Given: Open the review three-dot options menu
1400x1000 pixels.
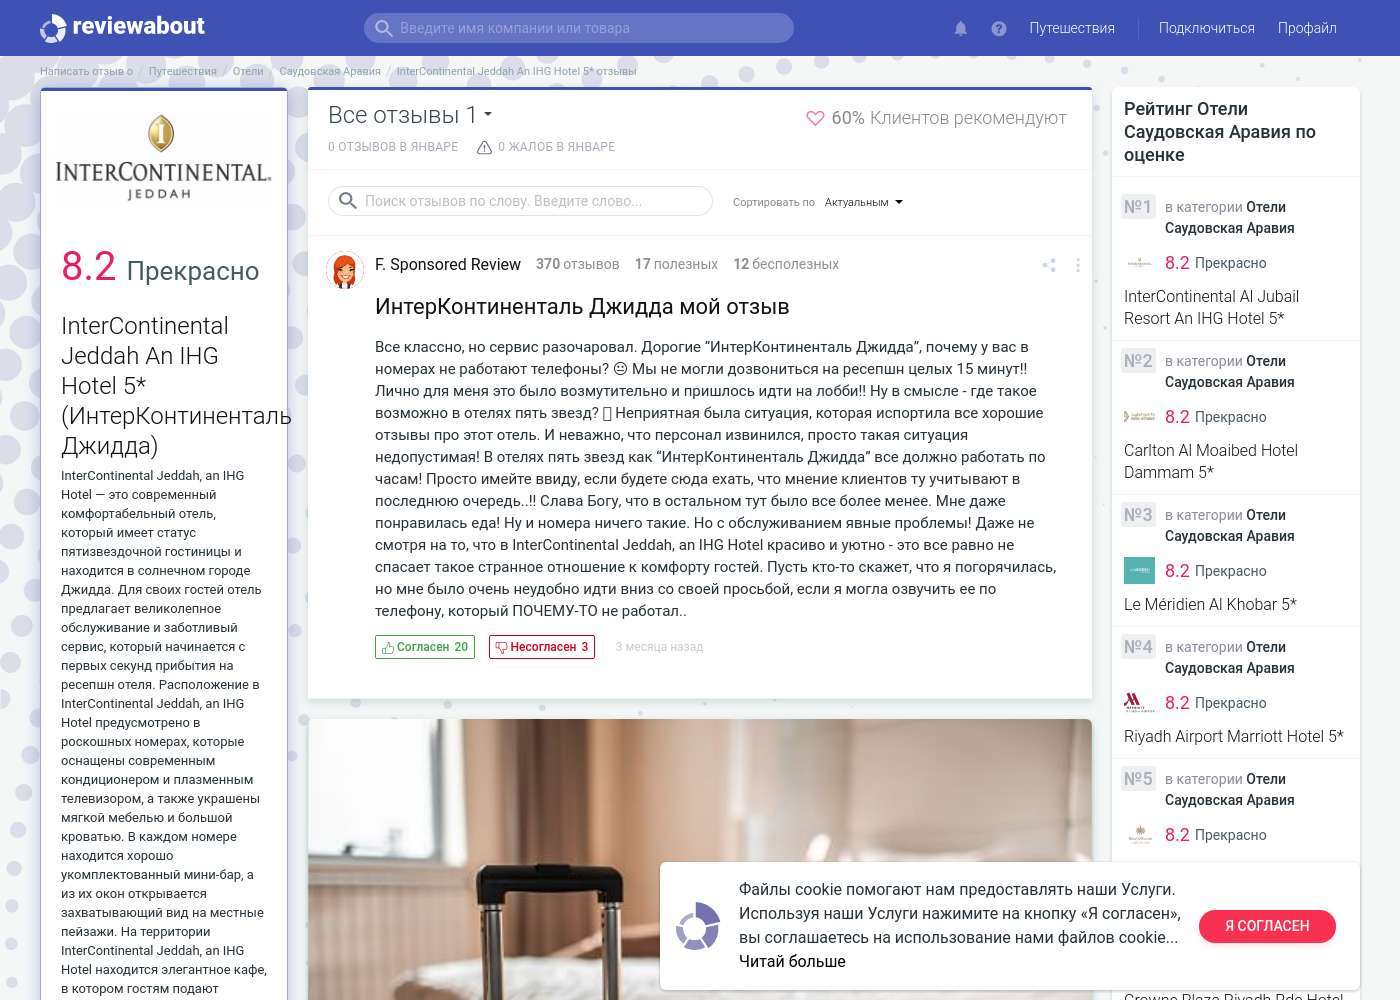Looking at the screenshot, I should click(x=1077, y=265).
